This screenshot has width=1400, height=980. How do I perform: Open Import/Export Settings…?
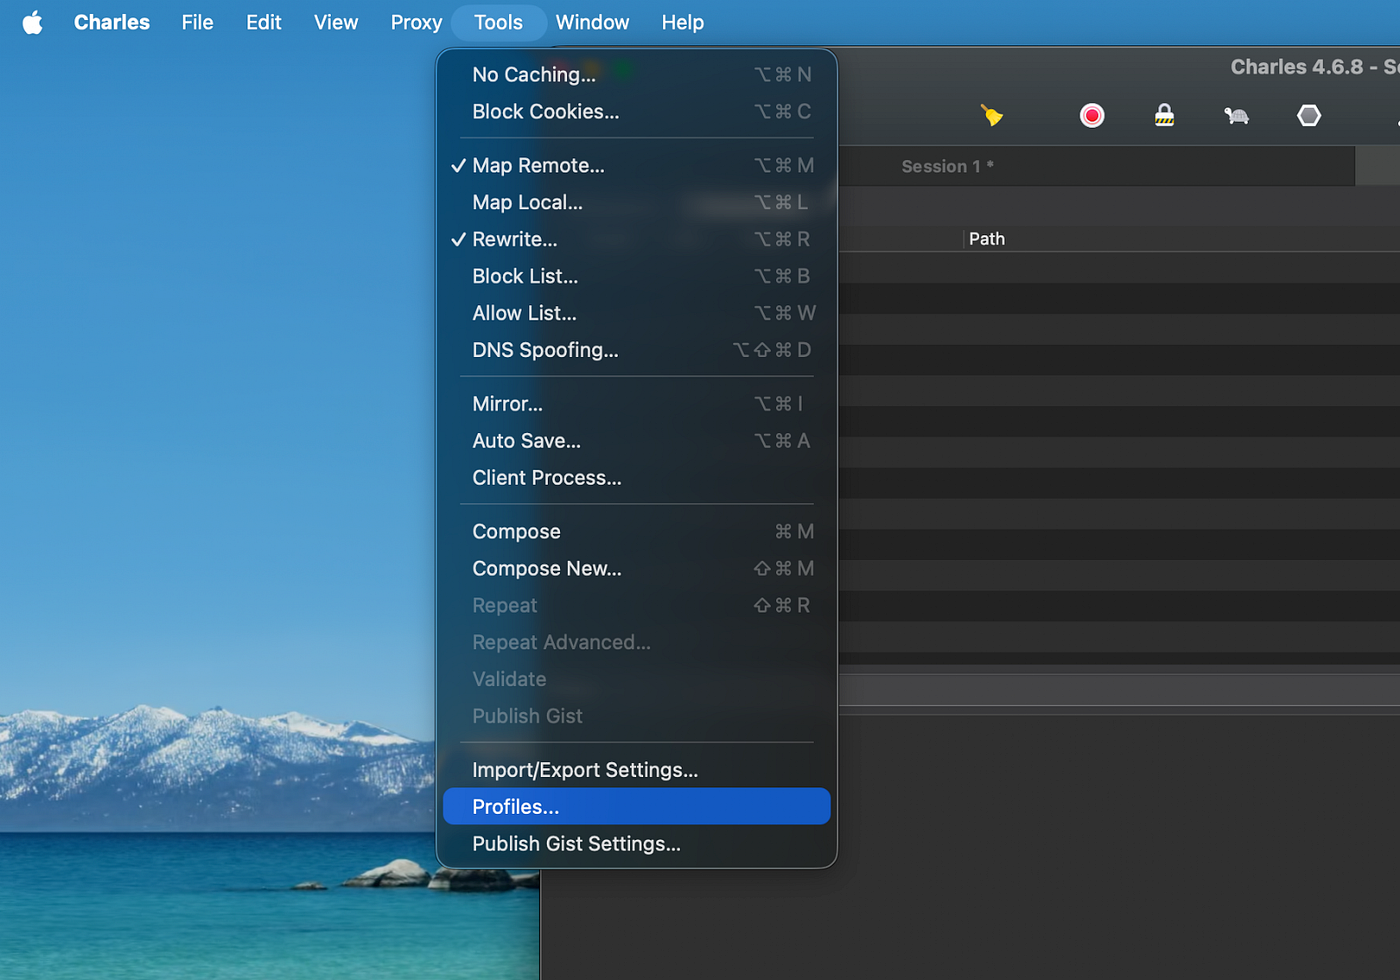point(637,770)
